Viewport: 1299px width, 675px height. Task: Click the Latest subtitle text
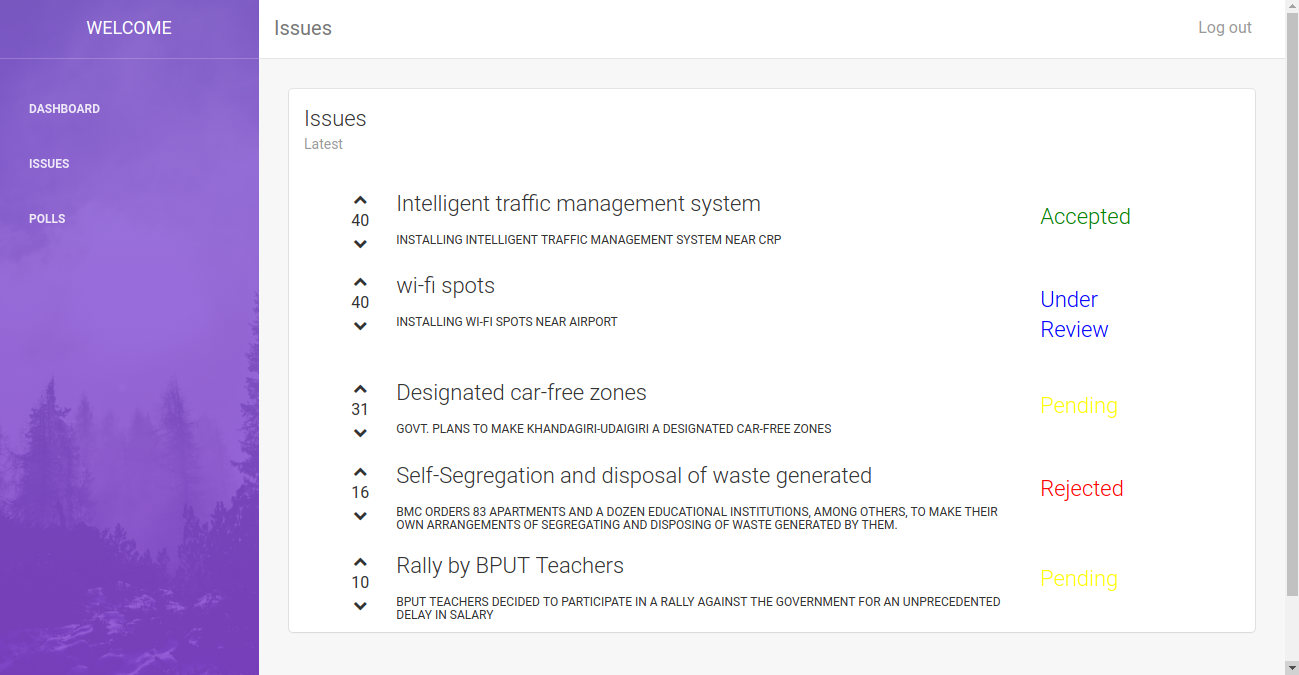[x=323, y=144]
